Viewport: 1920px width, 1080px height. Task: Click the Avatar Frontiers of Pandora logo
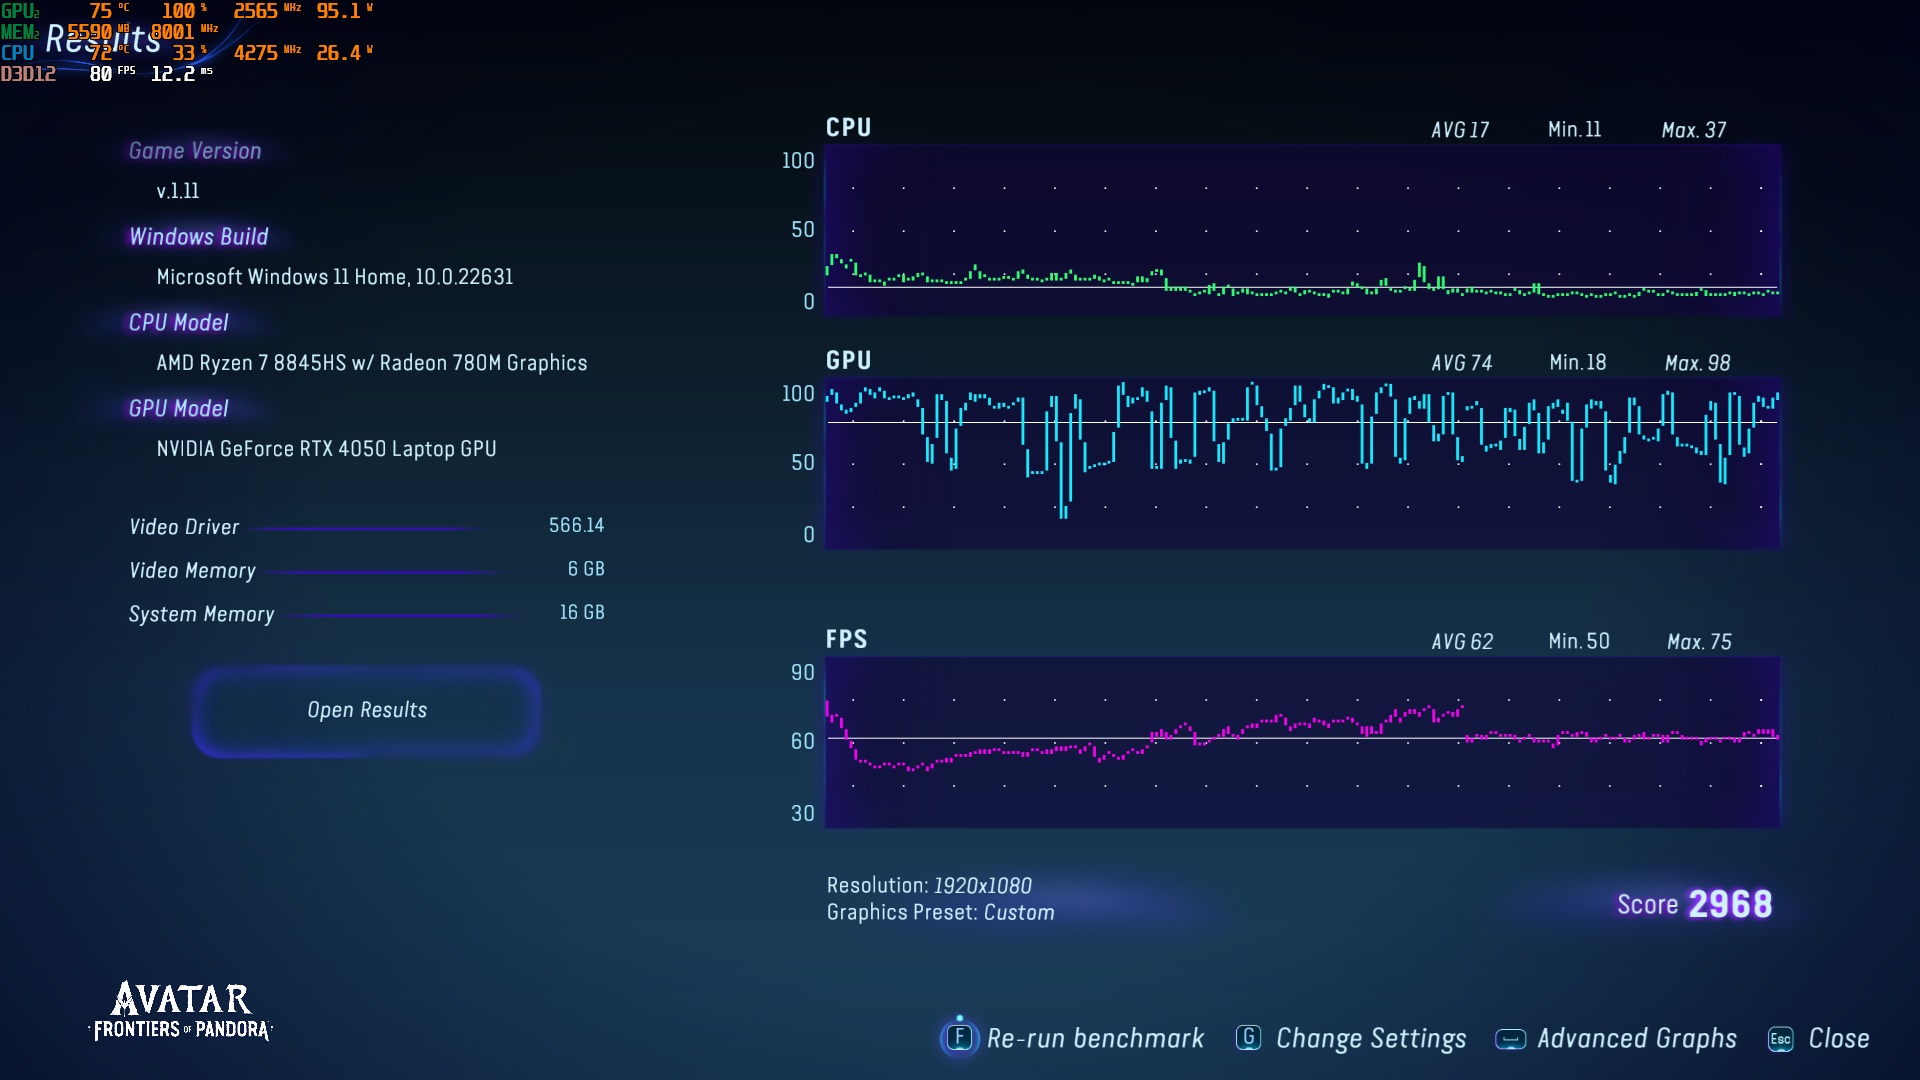click(x=181, y=1010)
